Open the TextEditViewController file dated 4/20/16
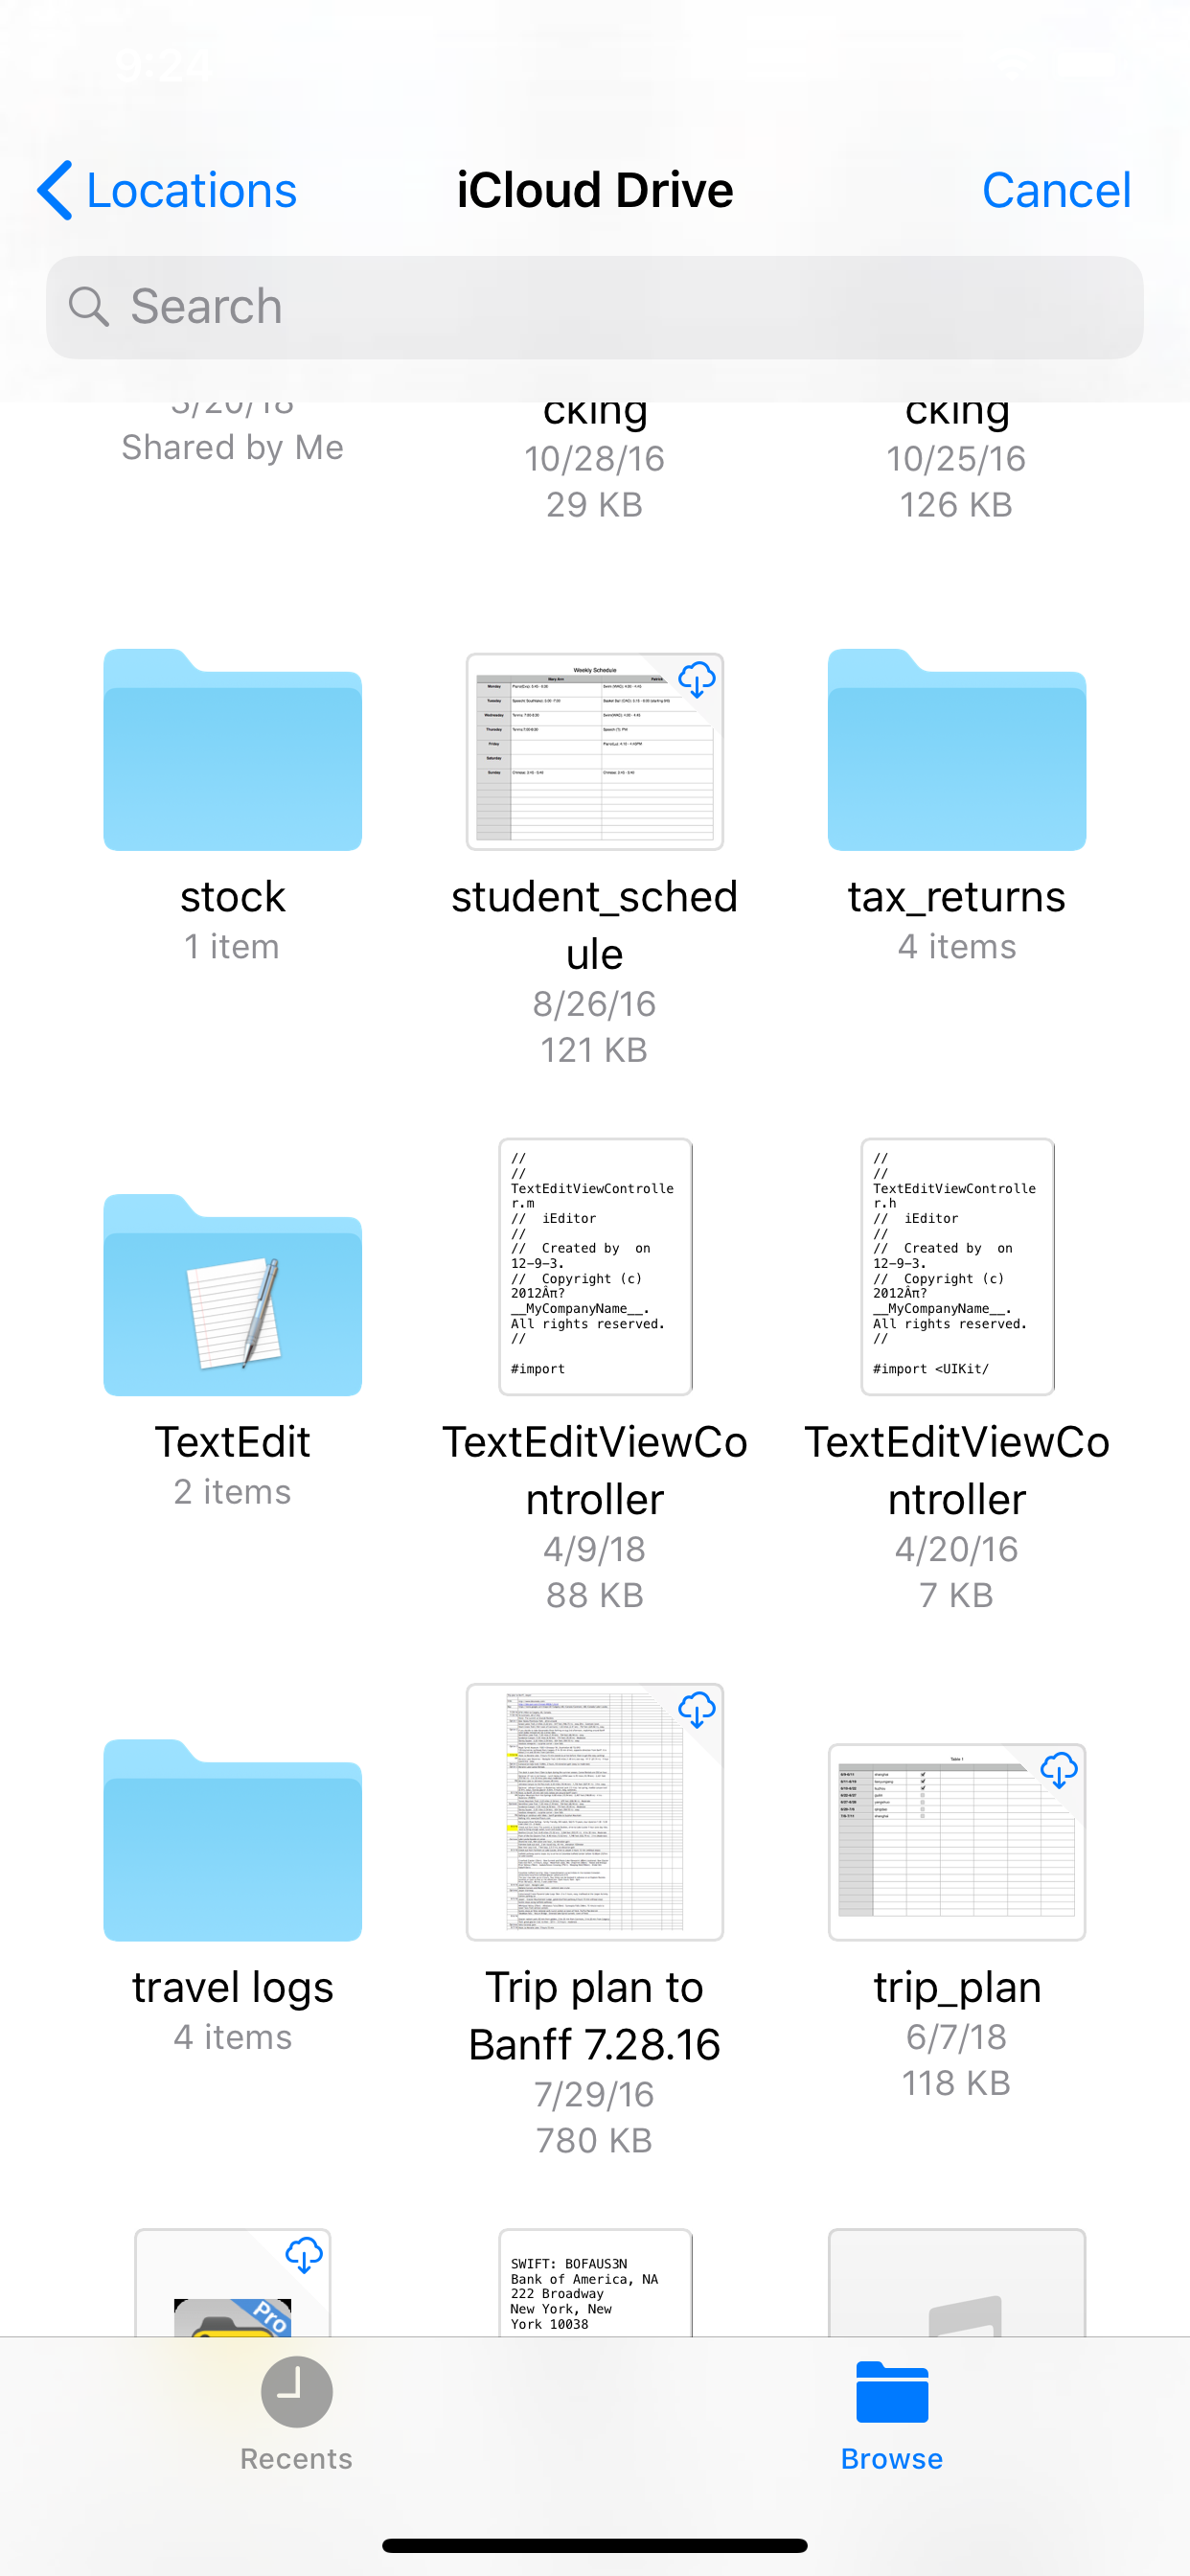The width and height of the screenshot is (1190, 2576). pyautogui.click(x=957, y=1267)
